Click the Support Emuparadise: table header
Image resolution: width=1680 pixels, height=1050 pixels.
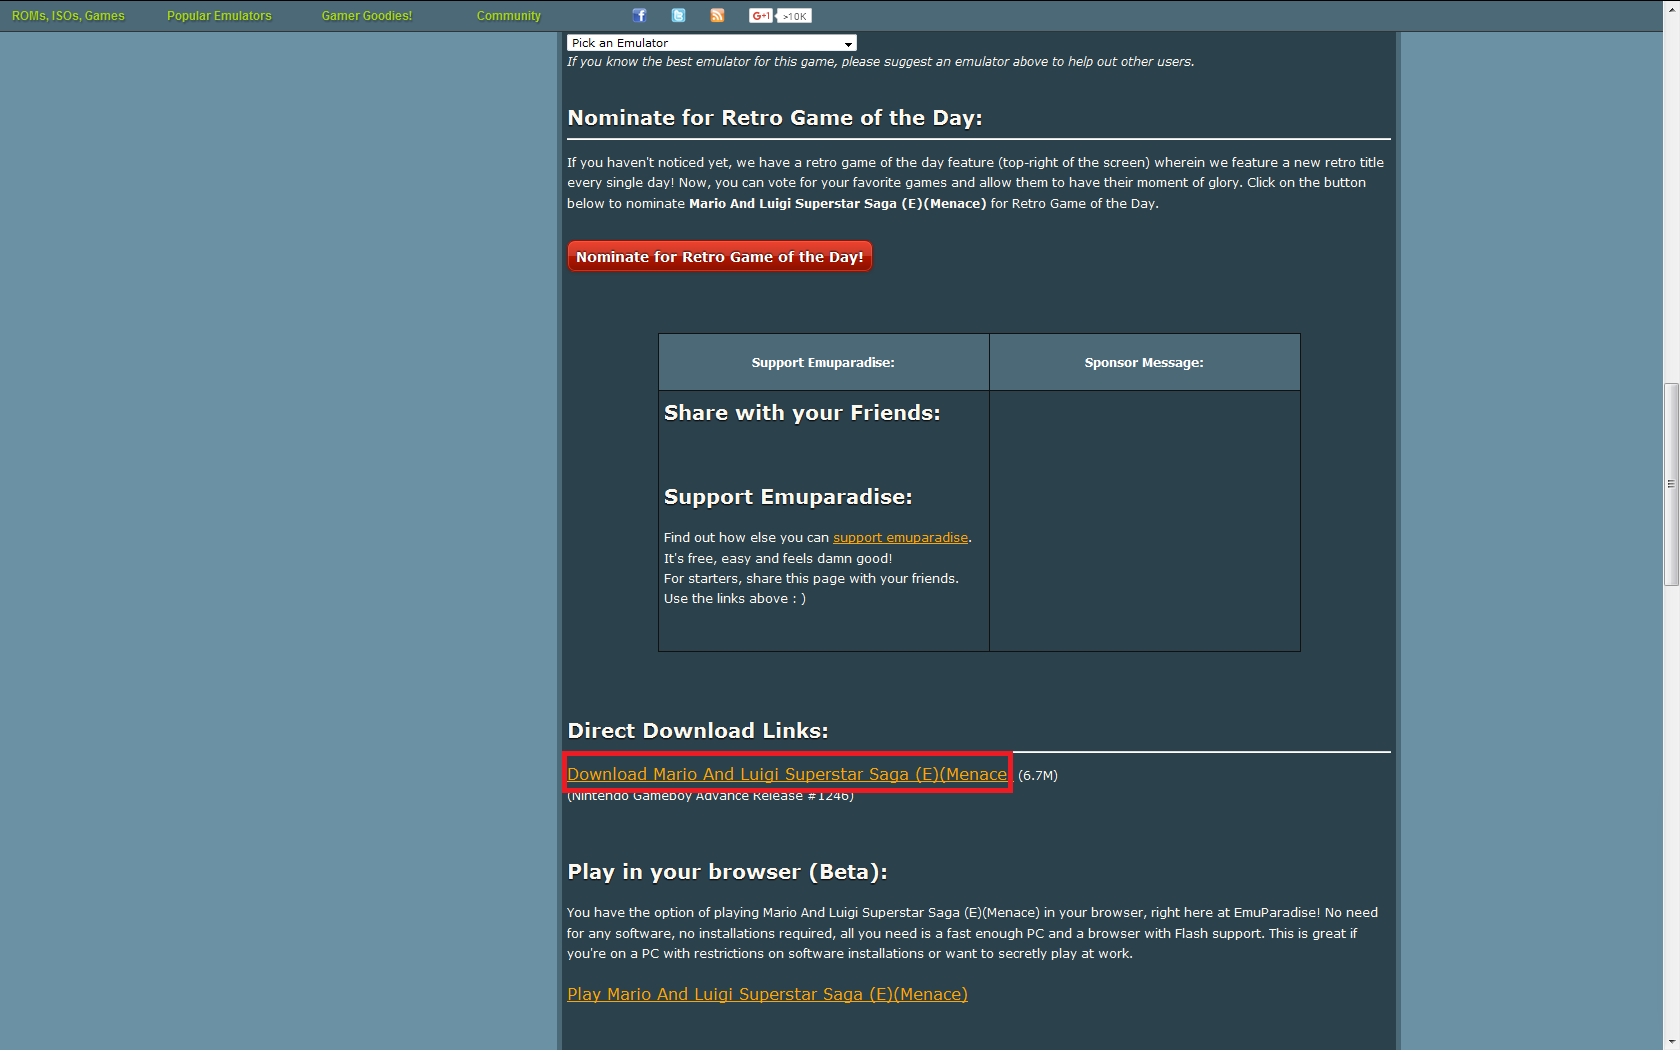click(x=823, y=363)
